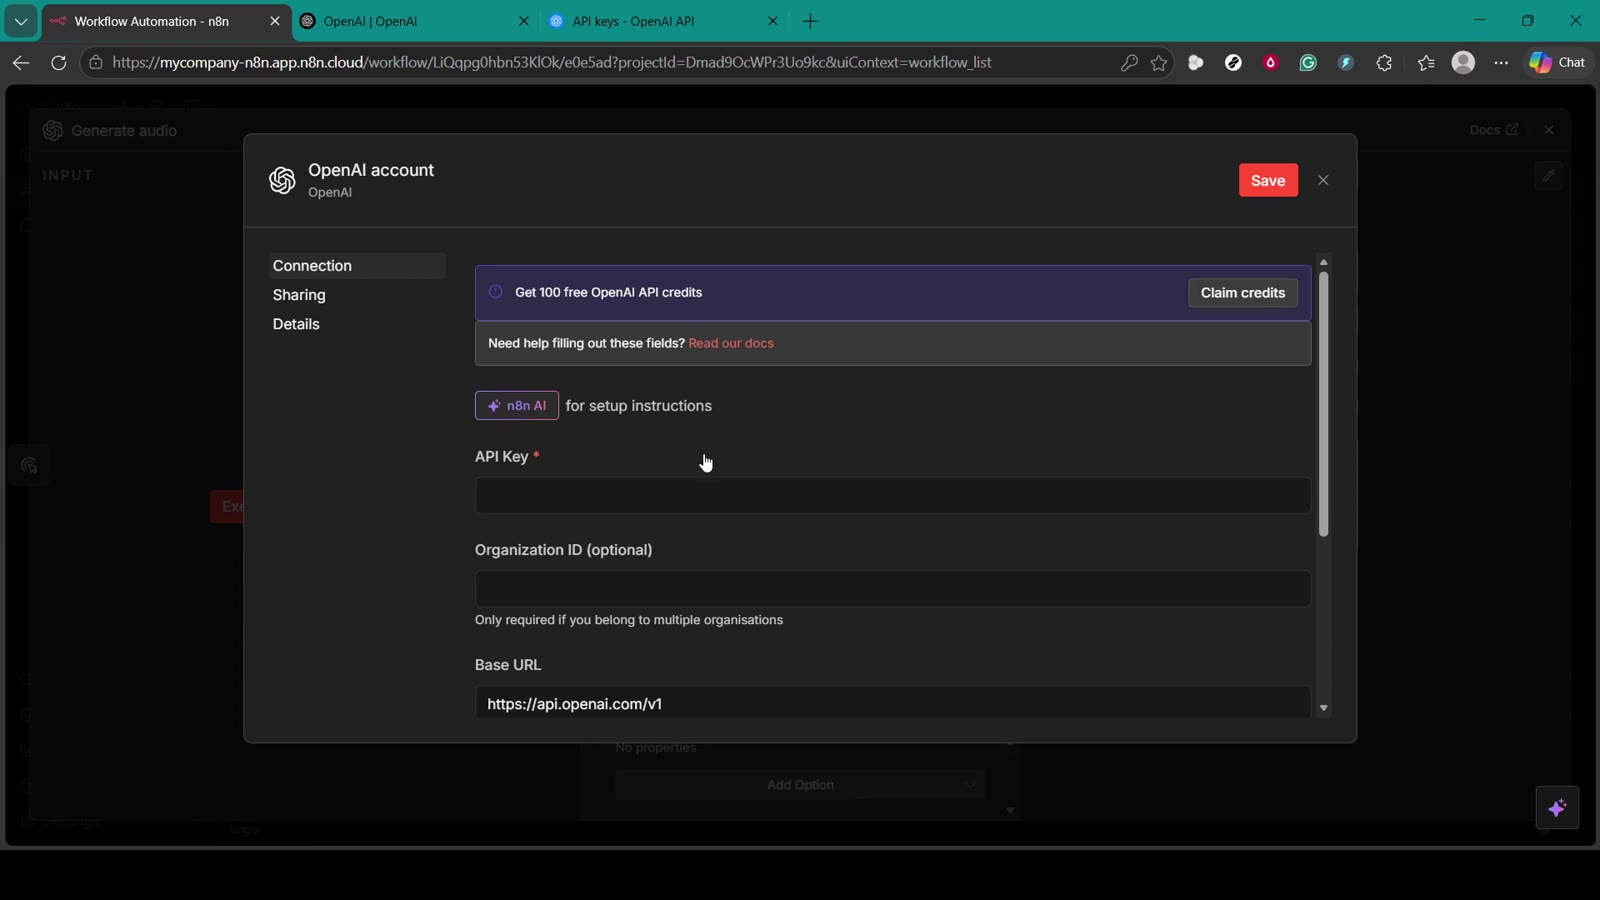The height and width of the screenshot is (900, 1600).
Task: Go back to previous page
Action: (20, 62)
